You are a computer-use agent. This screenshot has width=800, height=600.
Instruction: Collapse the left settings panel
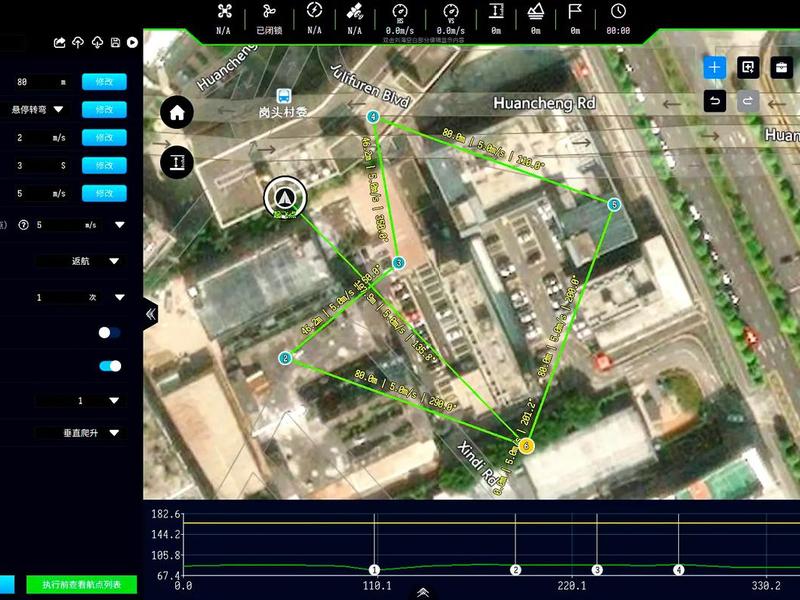[151, 314]
